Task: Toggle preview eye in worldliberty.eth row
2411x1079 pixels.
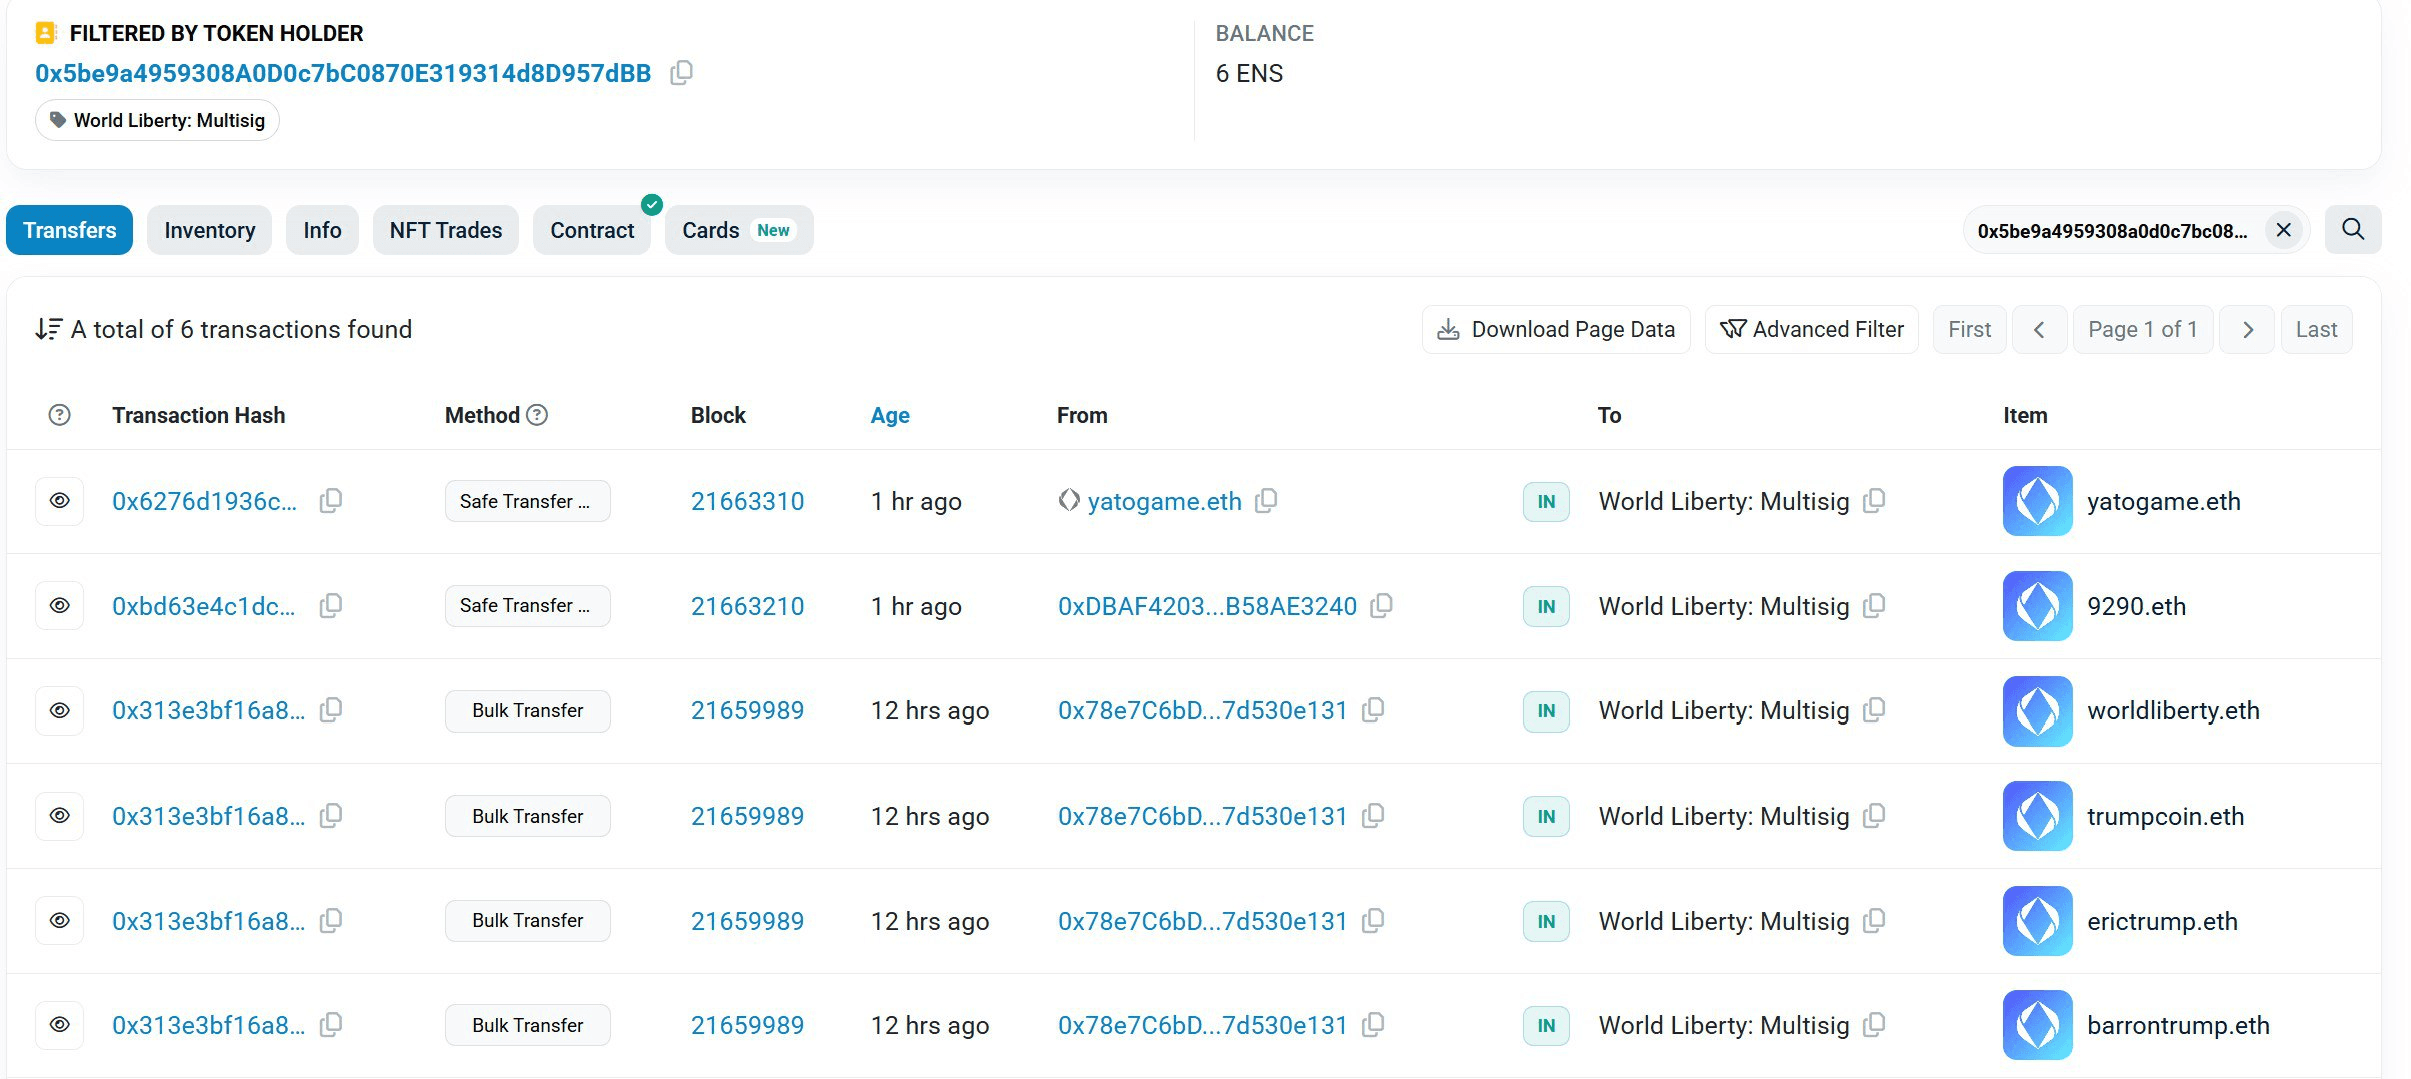Action: click(x=59, y=710)
